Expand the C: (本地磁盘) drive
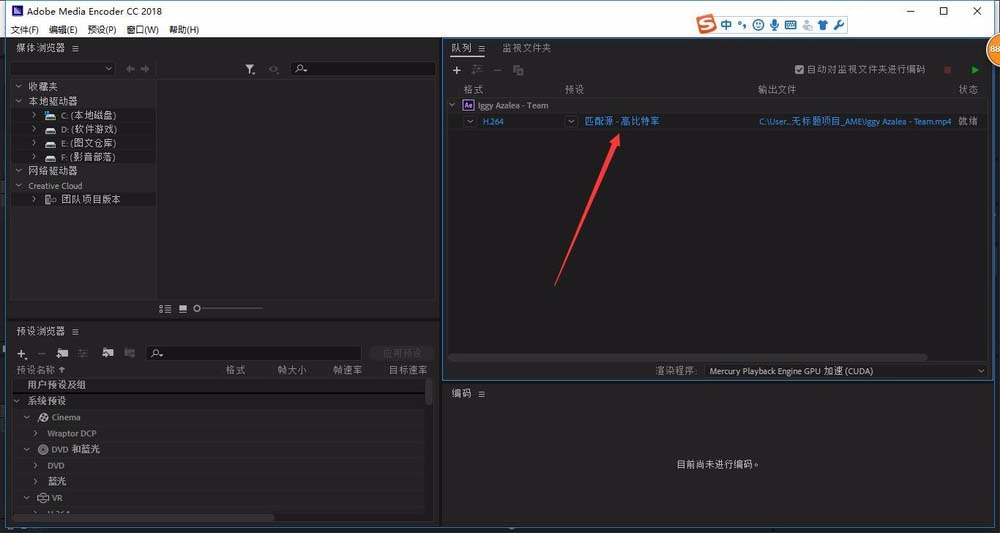The width and height of the screenshot is (1000, 533). [x=34, y=115]
